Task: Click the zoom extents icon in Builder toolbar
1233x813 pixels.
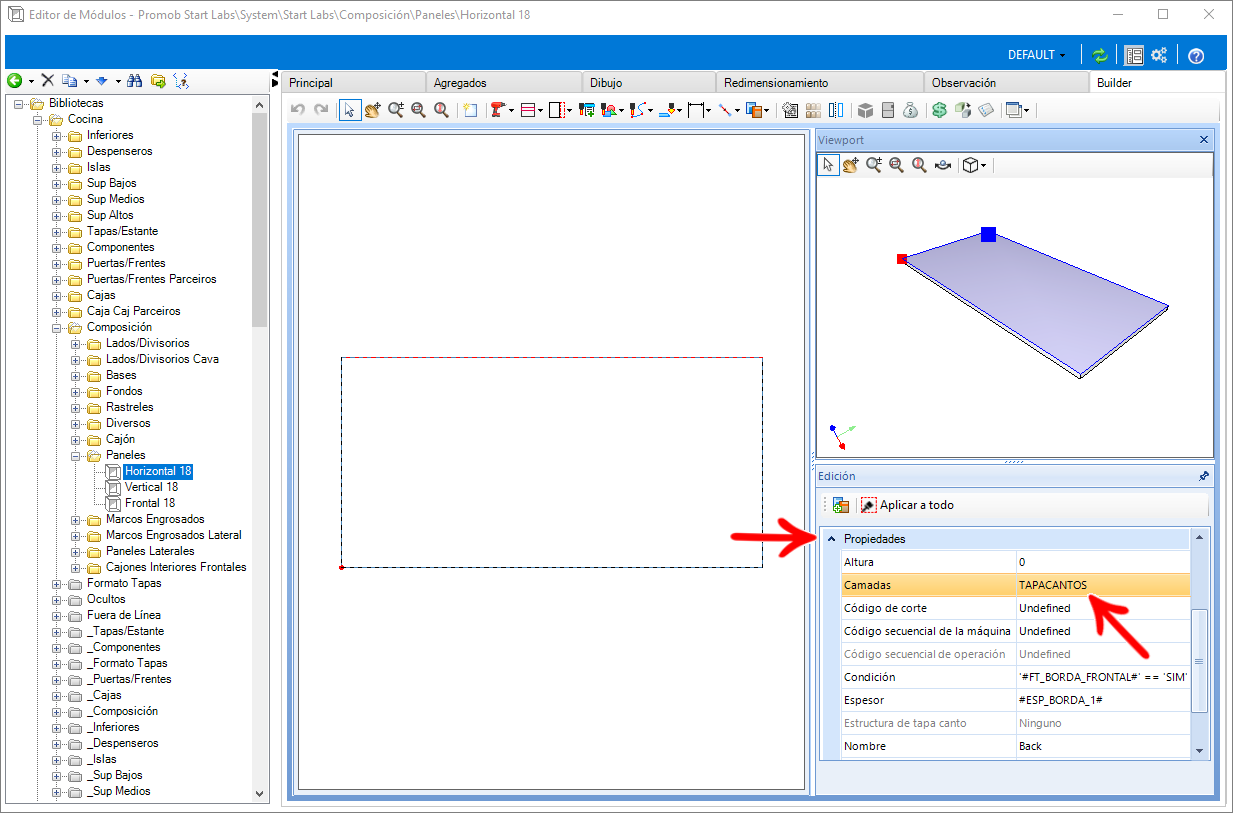Action: 441,110
